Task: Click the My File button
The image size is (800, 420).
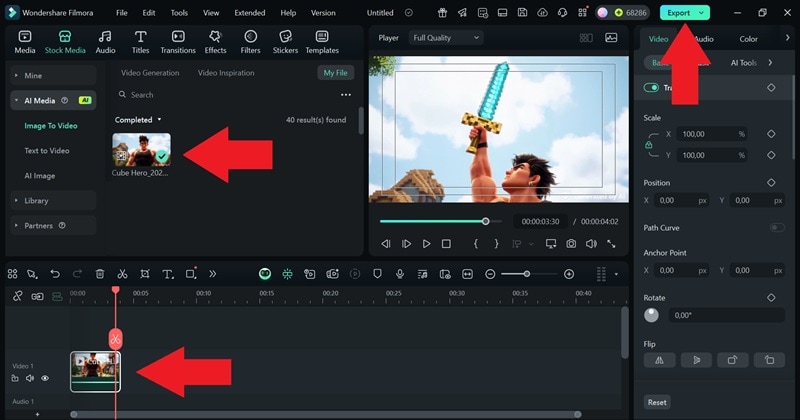Action: point(335,72)
